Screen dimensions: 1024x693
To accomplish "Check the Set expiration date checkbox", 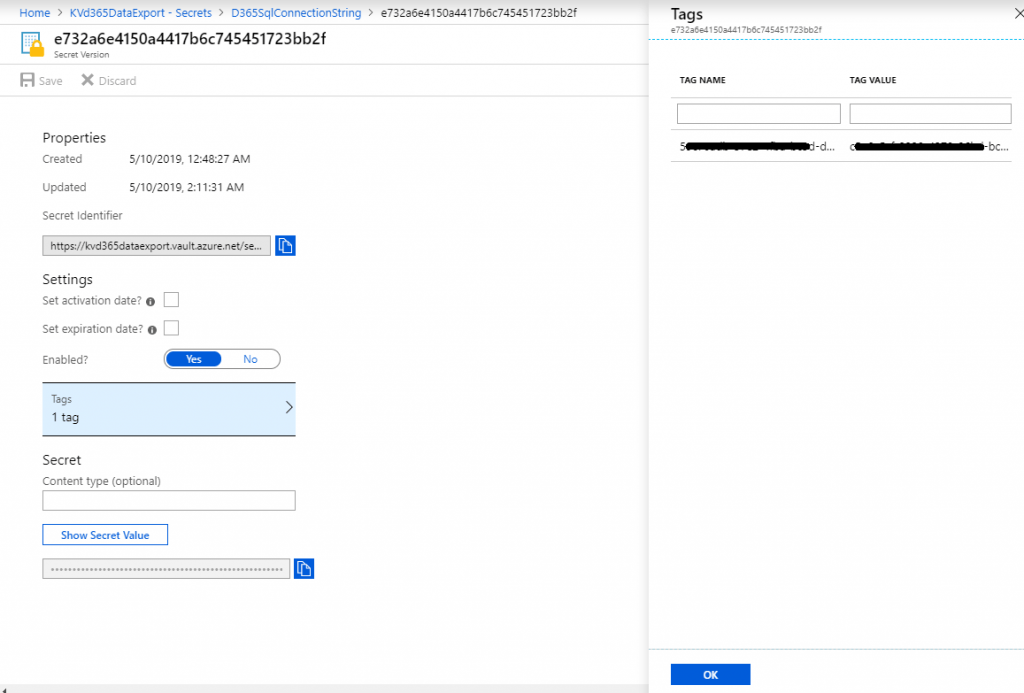I will click(x=171, y=328).
